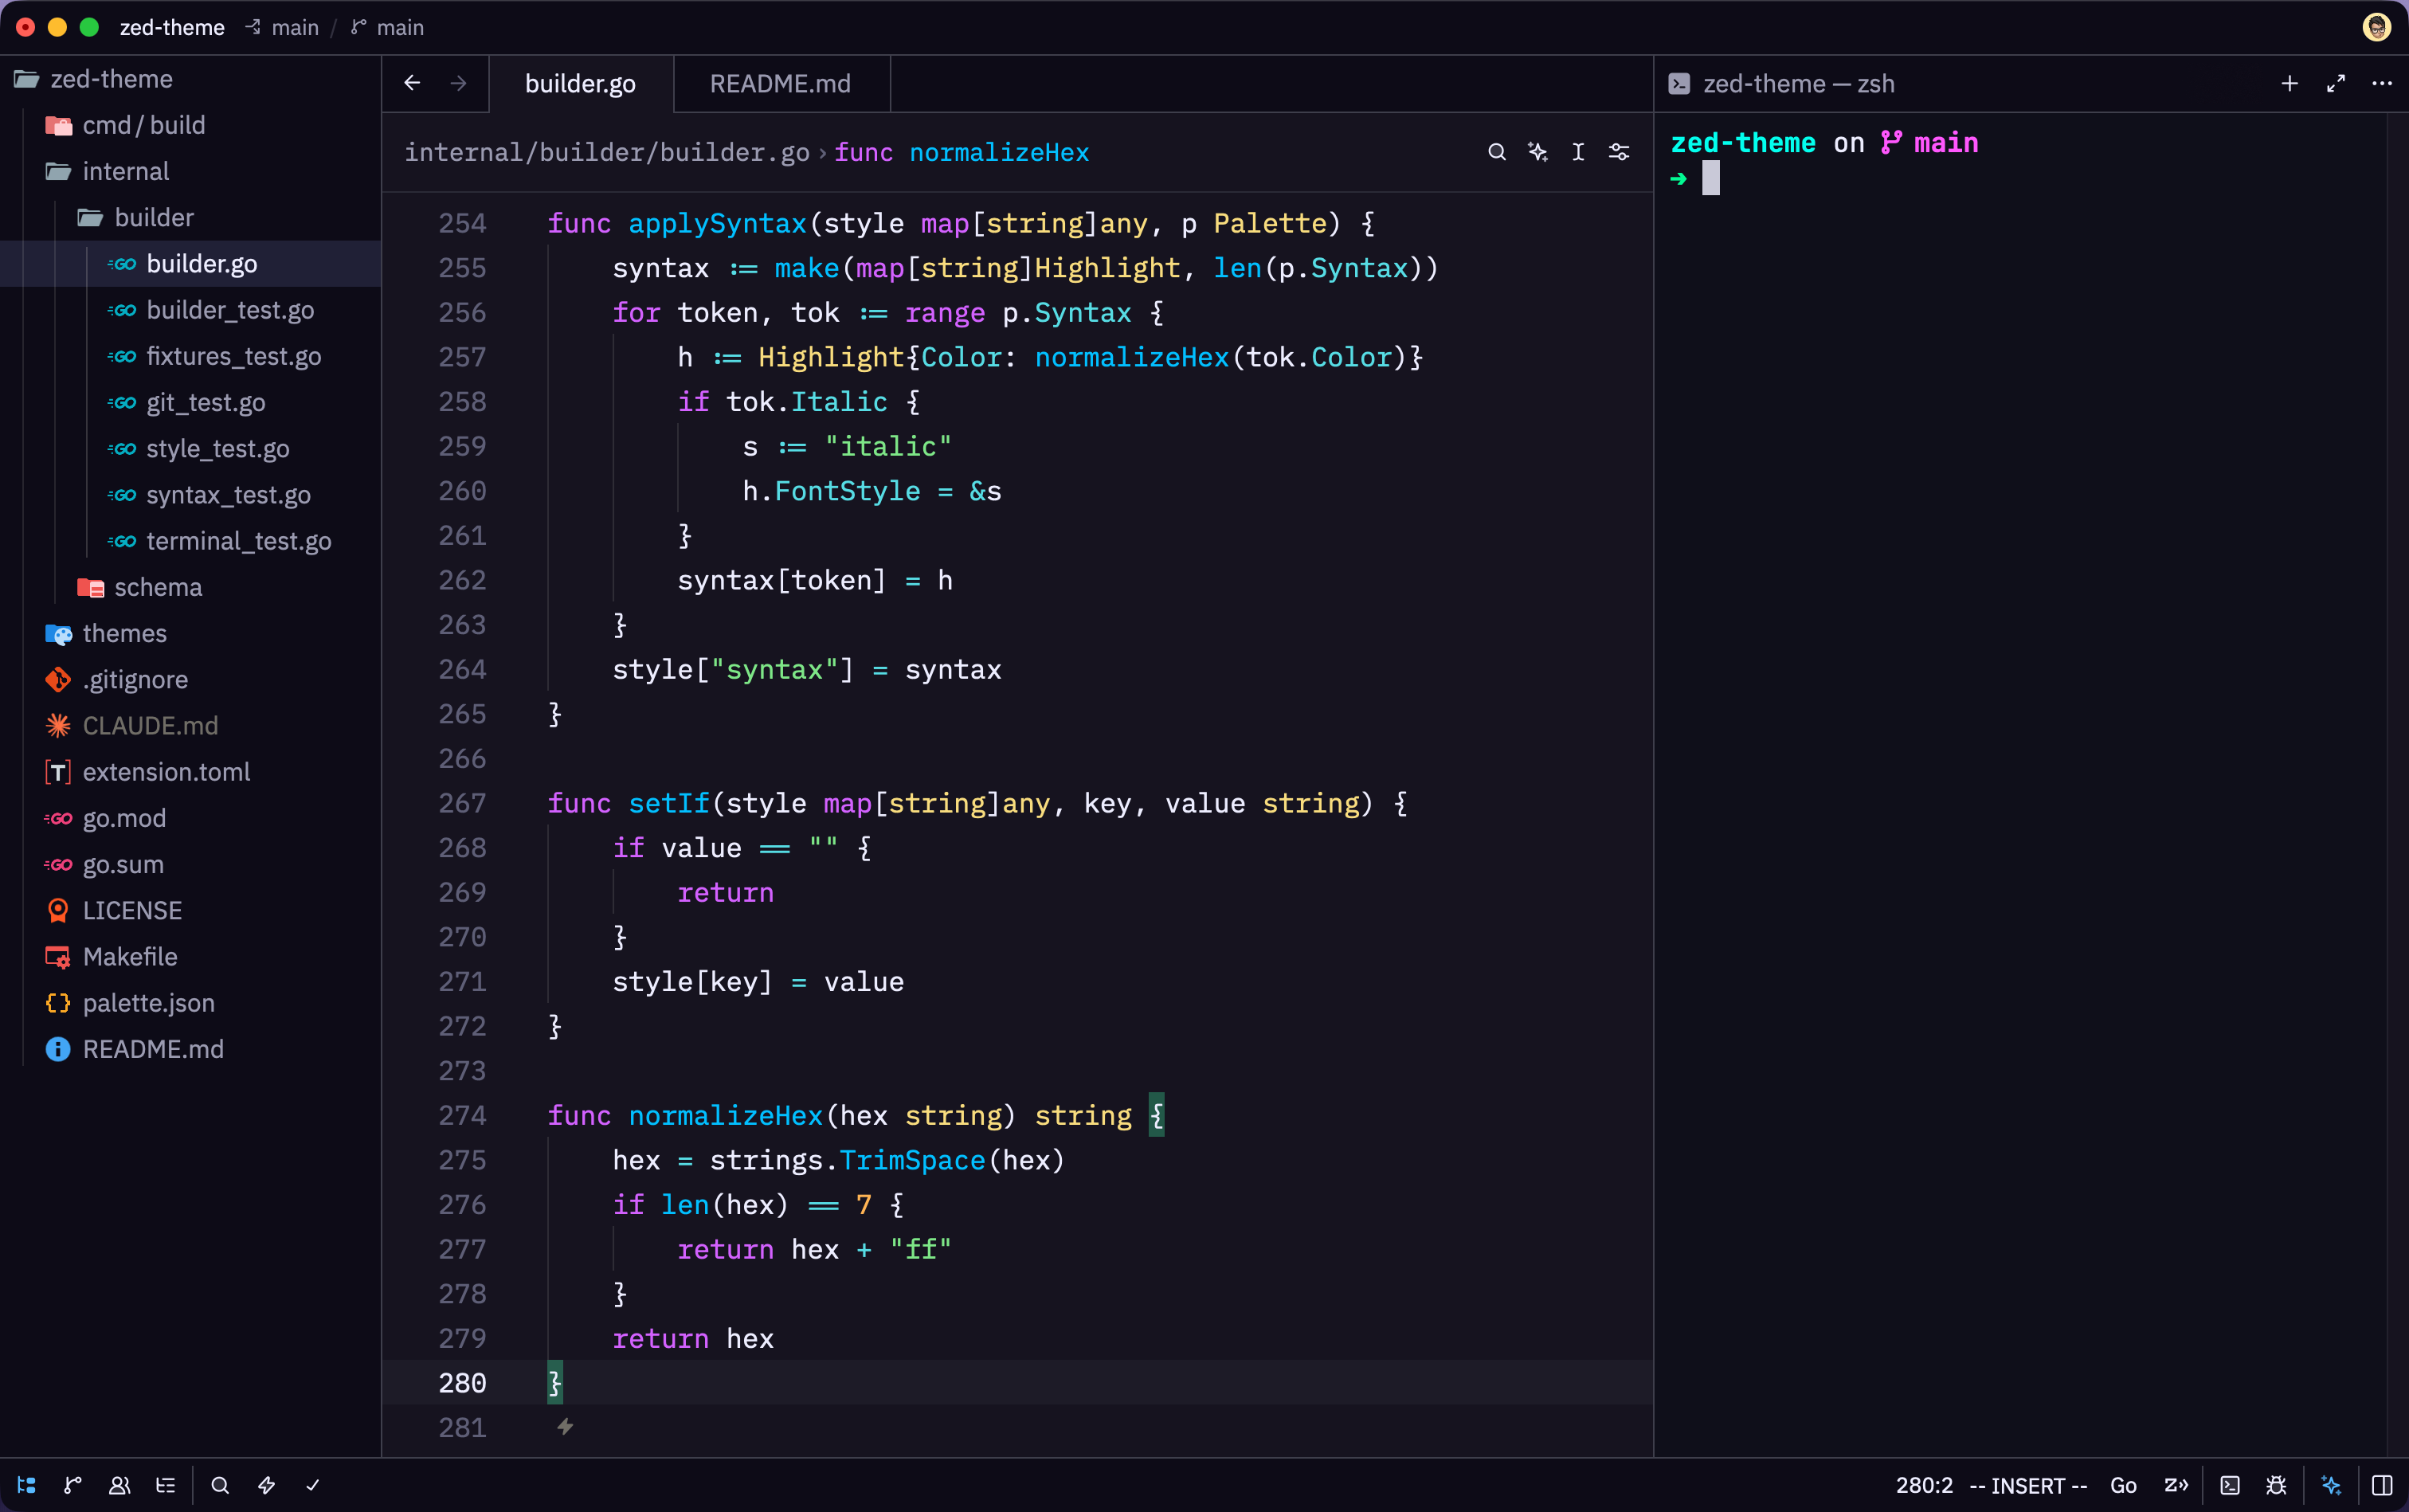The image size is (2409, 1512).
Task: Search in buffer with magnifier icon
Action: 1497,152
